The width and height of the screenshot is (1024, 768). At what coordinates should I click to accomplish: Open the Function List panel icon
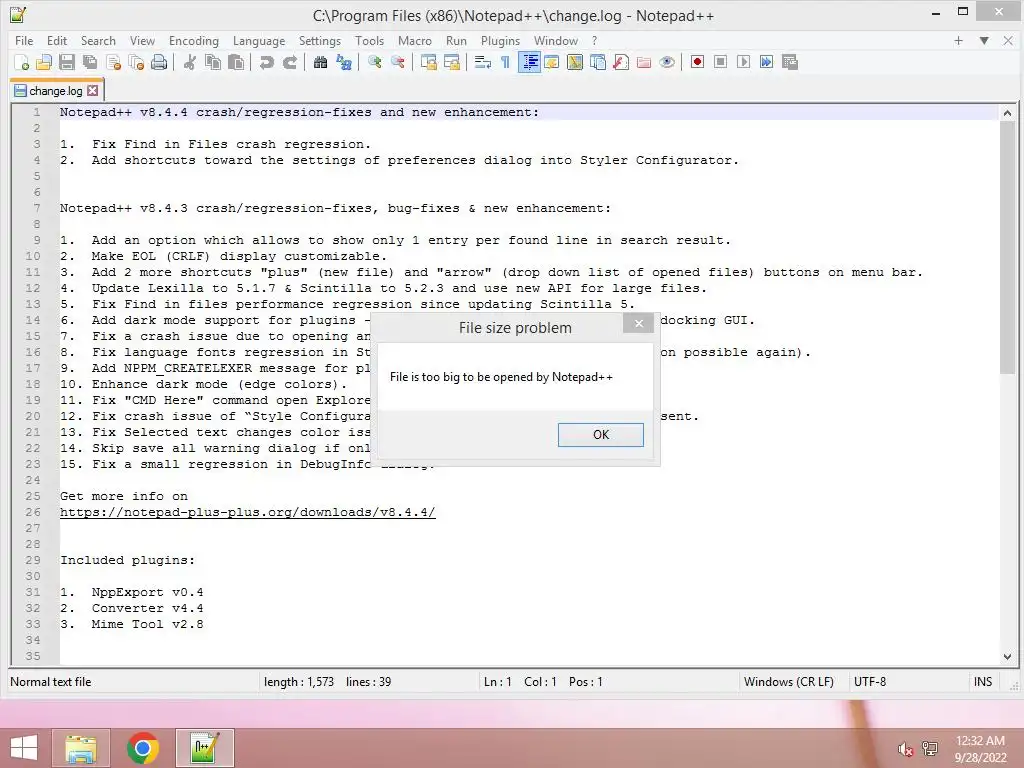click(x=621, y=62)
